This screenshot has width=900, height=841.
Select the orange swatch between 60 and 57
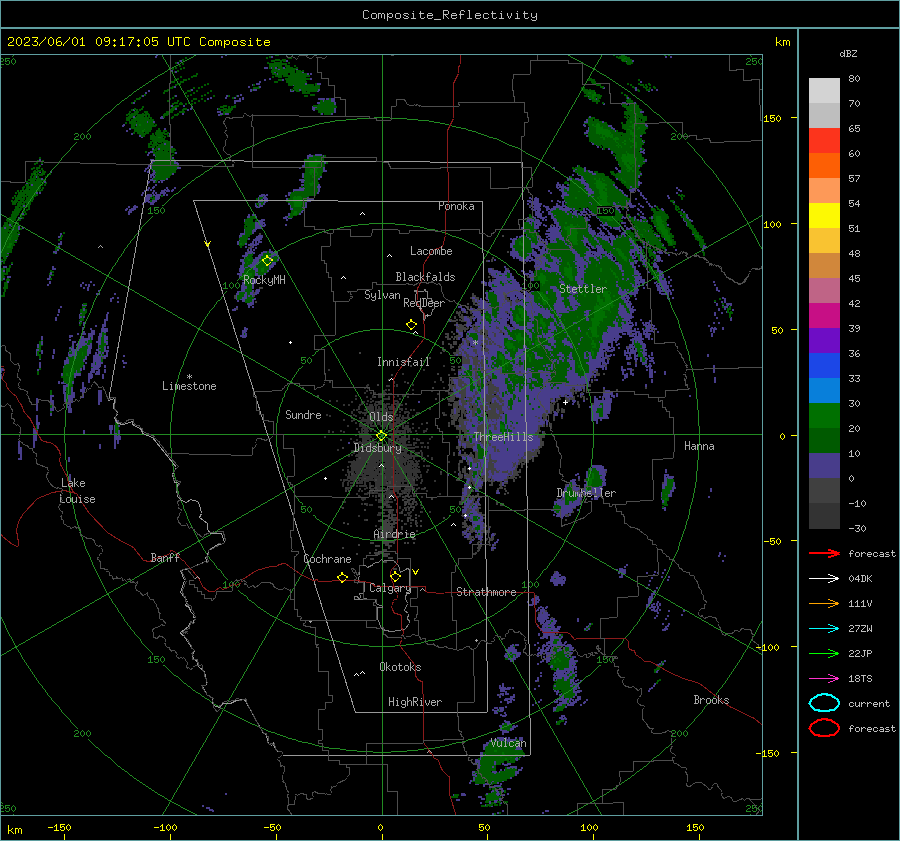point(824,166)
